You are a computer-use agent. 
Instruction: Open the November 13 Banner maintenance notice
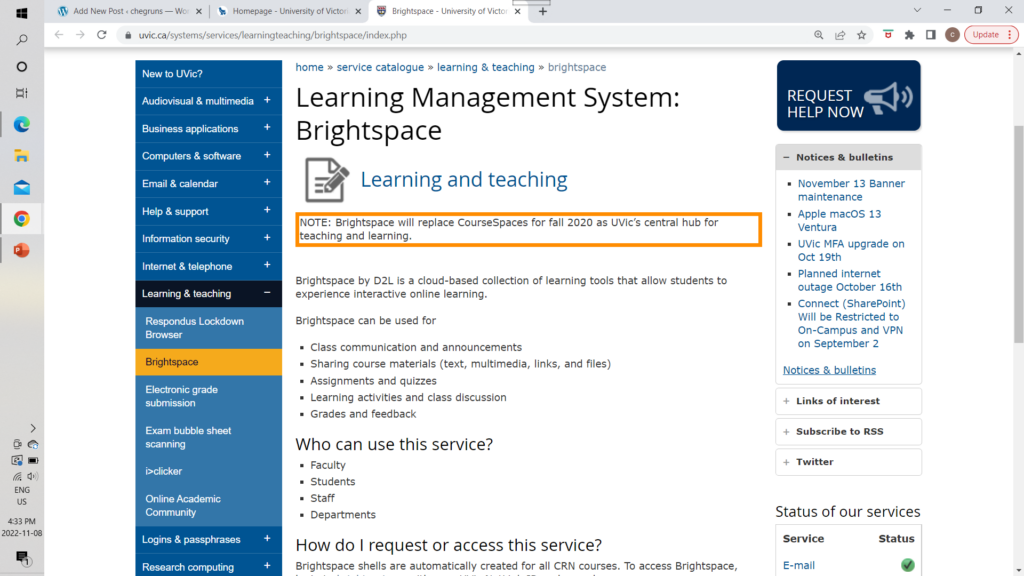850,190
